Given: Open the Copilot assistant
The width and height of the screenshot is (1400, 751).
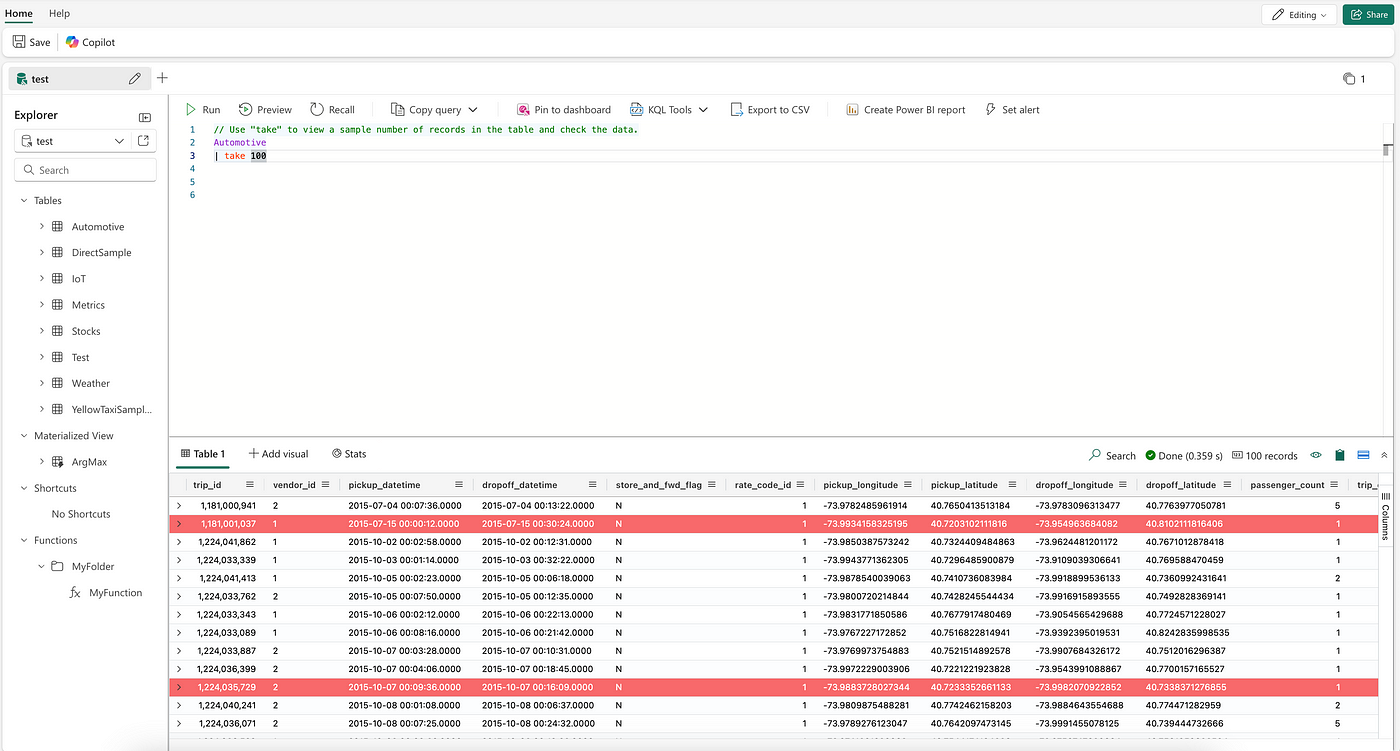Looking at the screenshot, I should (x=90, y=42).
